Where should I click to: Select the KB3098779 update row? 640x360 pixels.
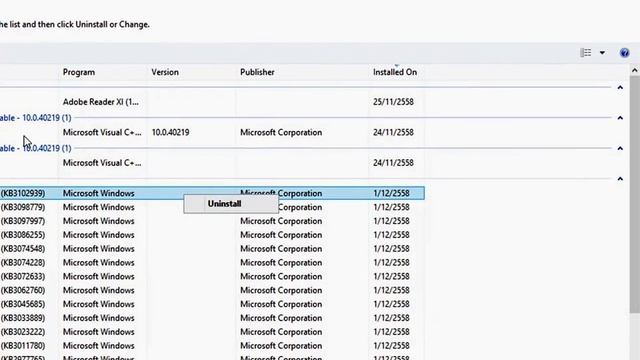click(212, 207)
